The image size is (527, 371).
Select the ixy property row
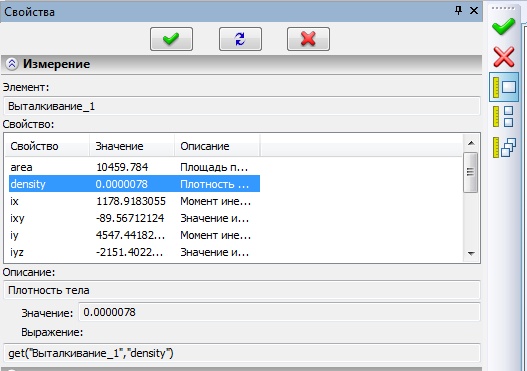click(x=134, y=218)
